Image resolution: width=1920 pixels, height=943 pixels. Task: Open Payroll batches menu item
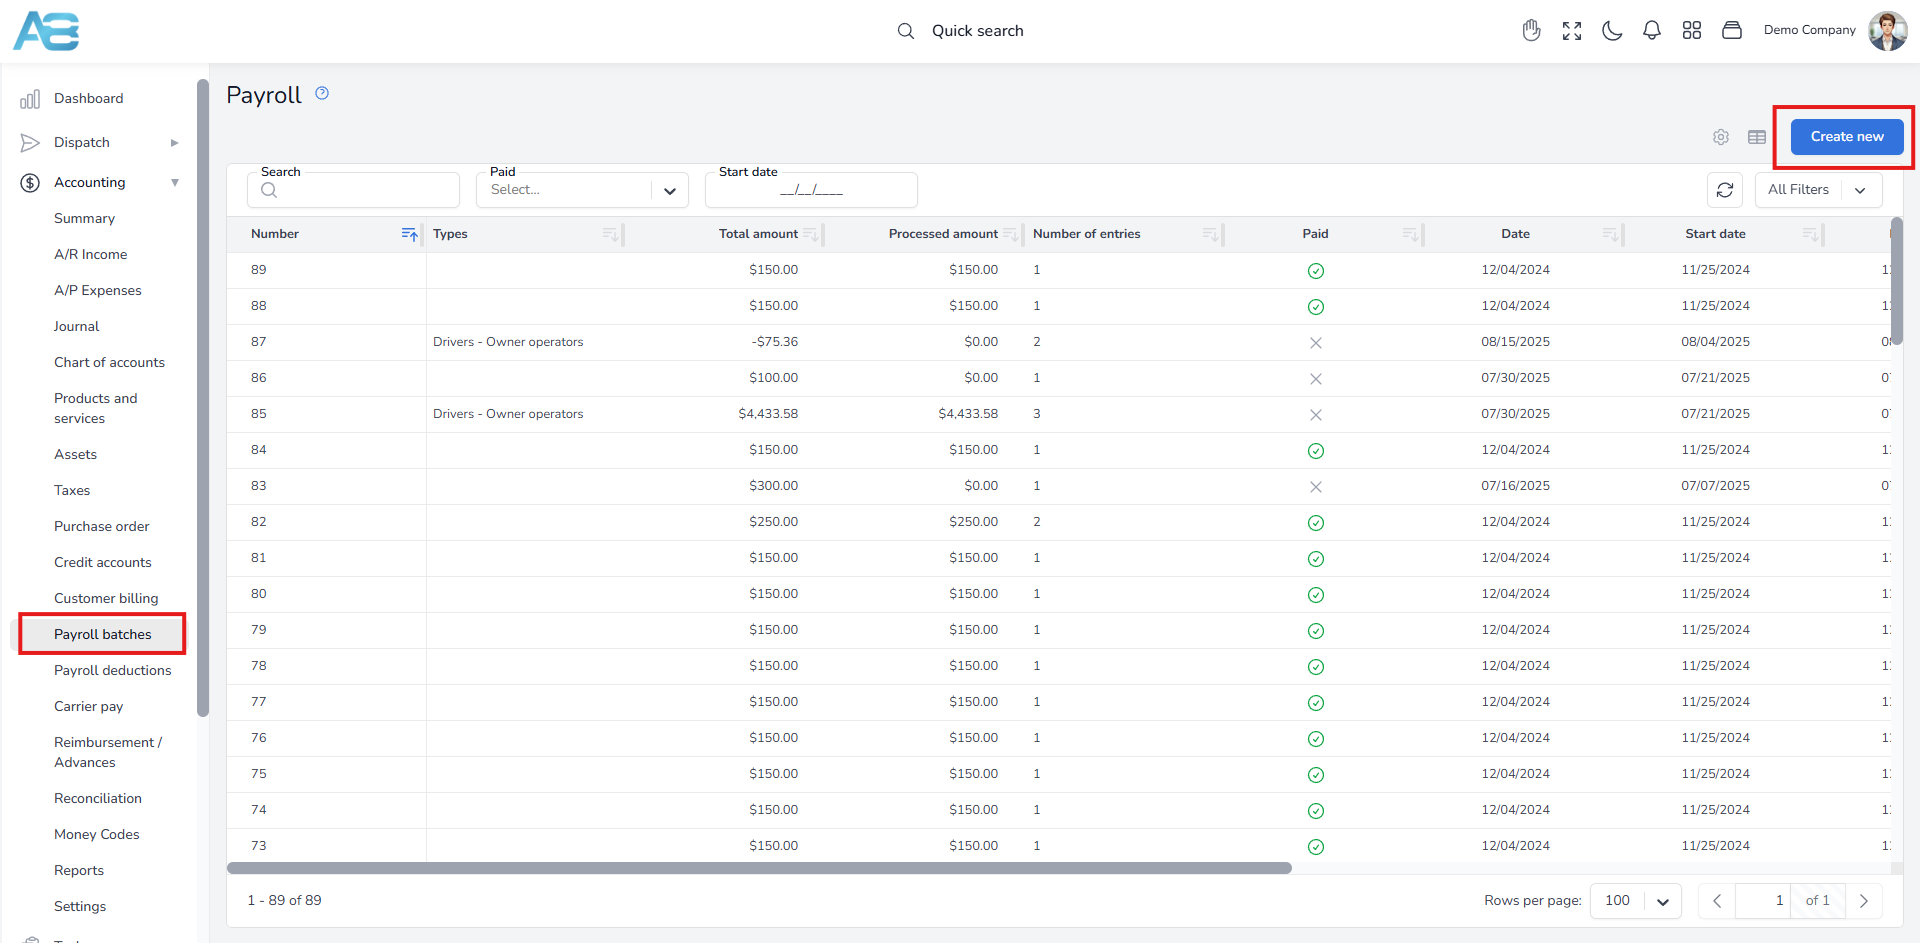point(102,635)
